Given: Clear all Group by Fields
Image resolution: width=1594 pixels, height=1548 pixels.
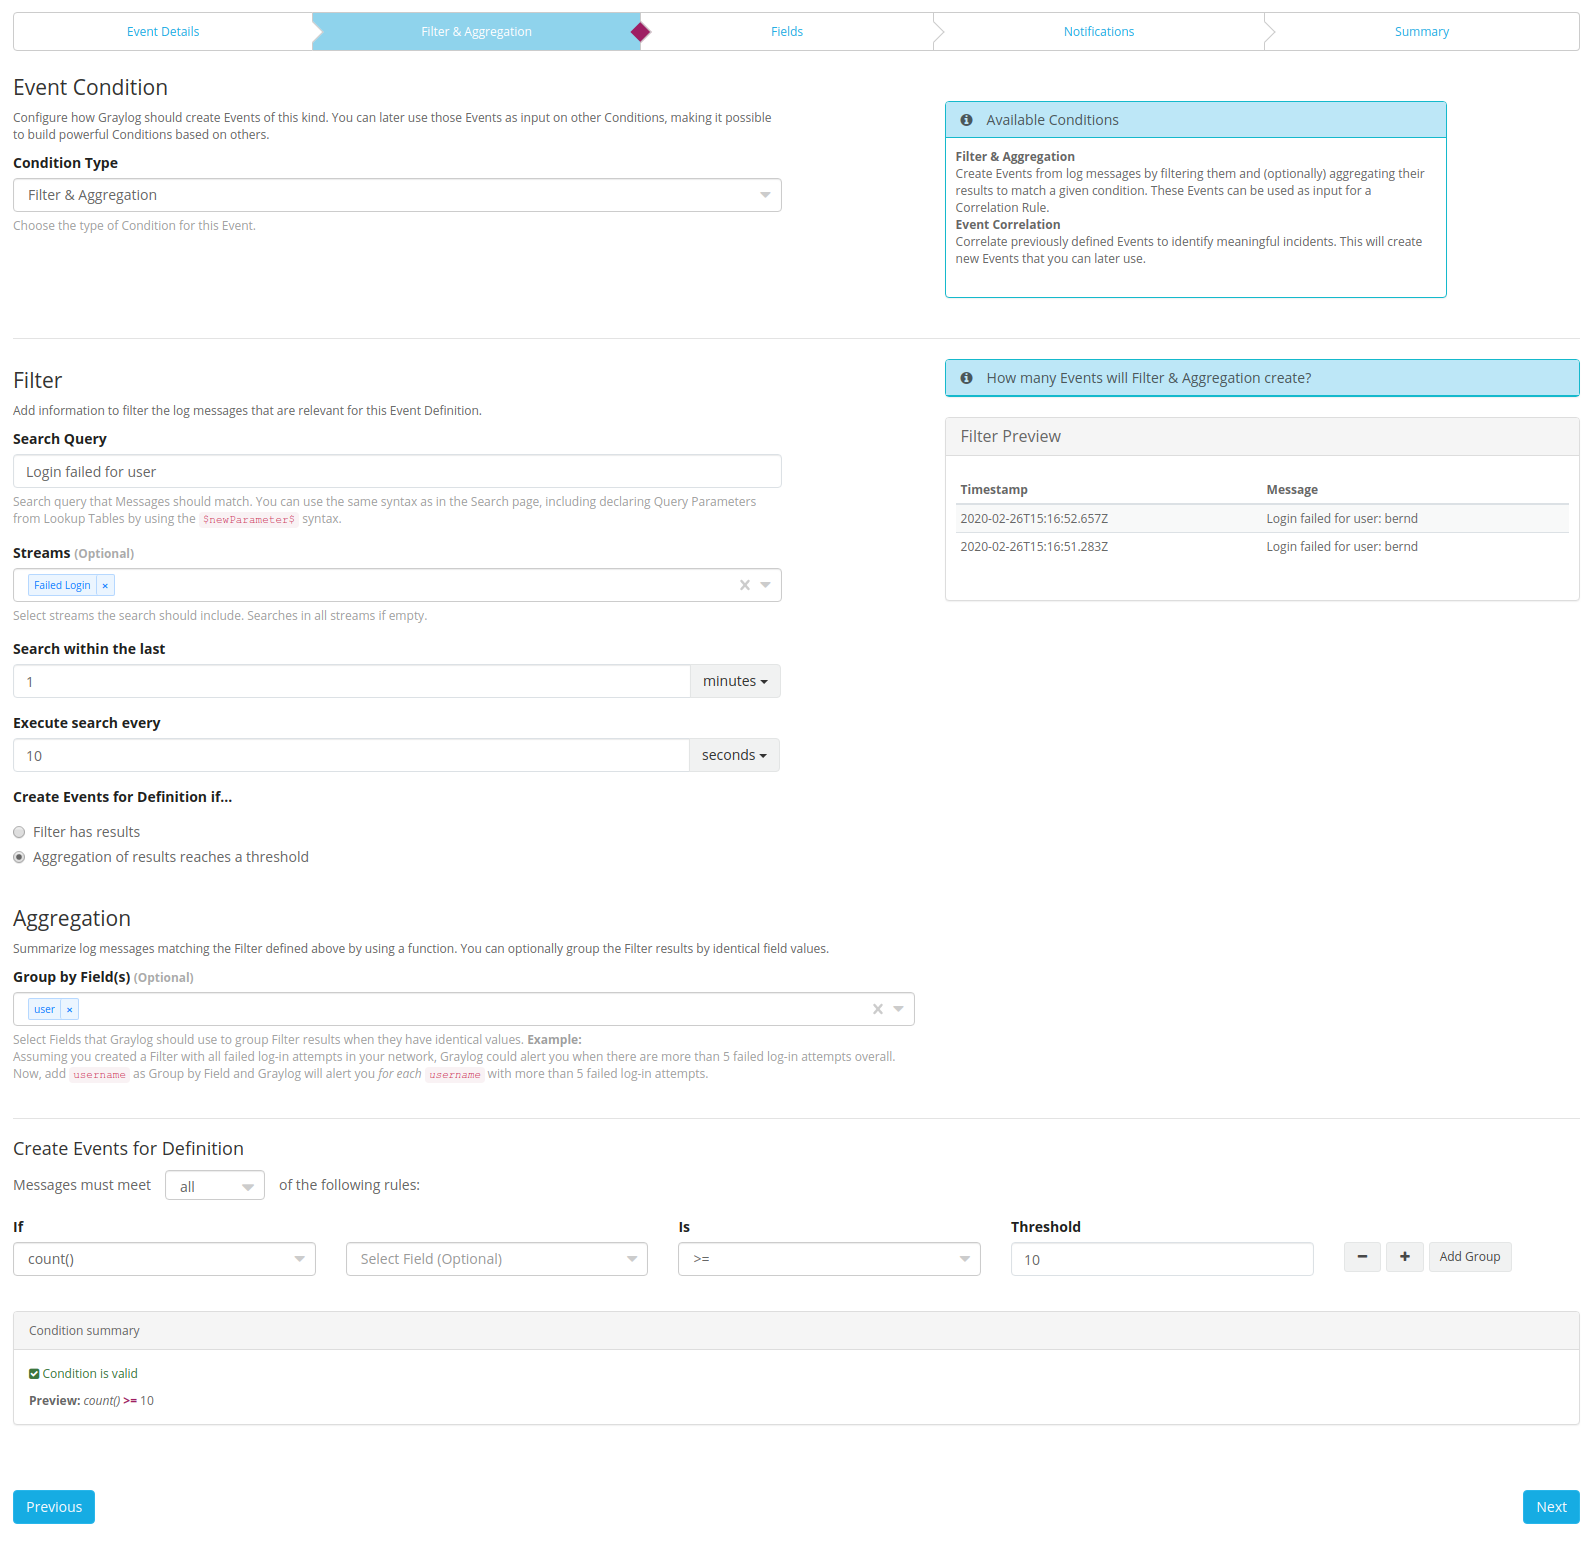Looking at the screenshot, I should click(x=877, y=1009).
